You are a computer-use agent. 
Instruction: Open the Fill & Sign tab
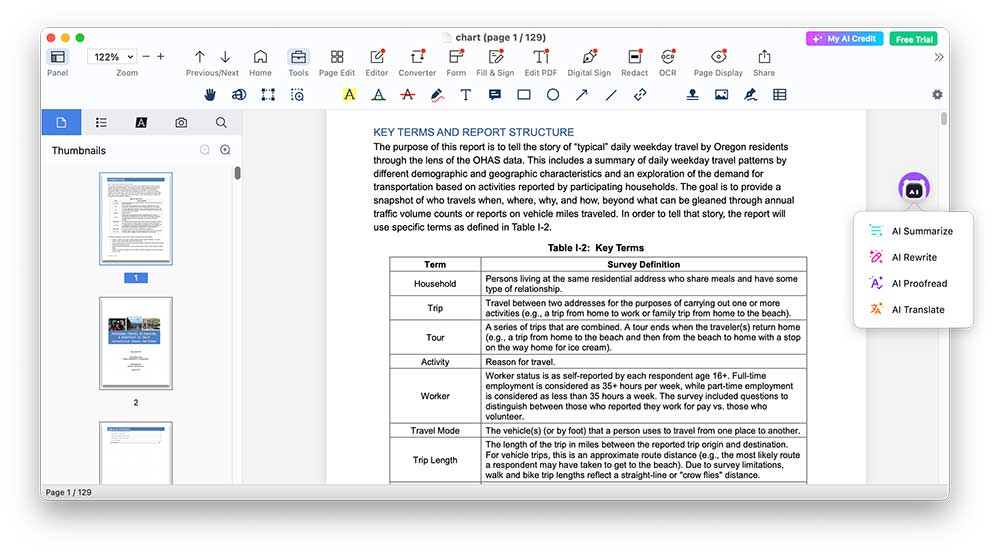495,62
